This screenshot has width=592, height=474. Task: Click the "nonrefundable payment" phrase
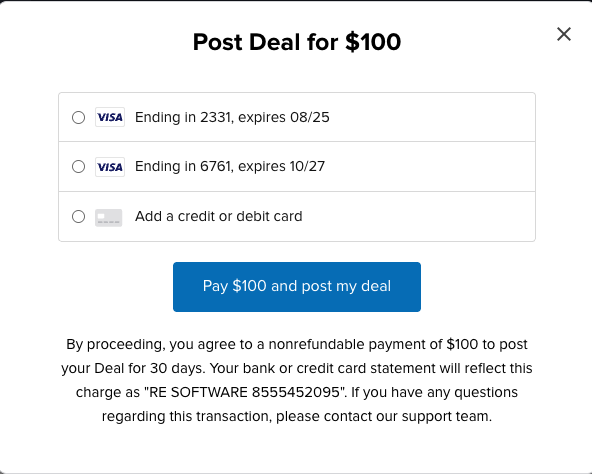click(x=355, y=344)
